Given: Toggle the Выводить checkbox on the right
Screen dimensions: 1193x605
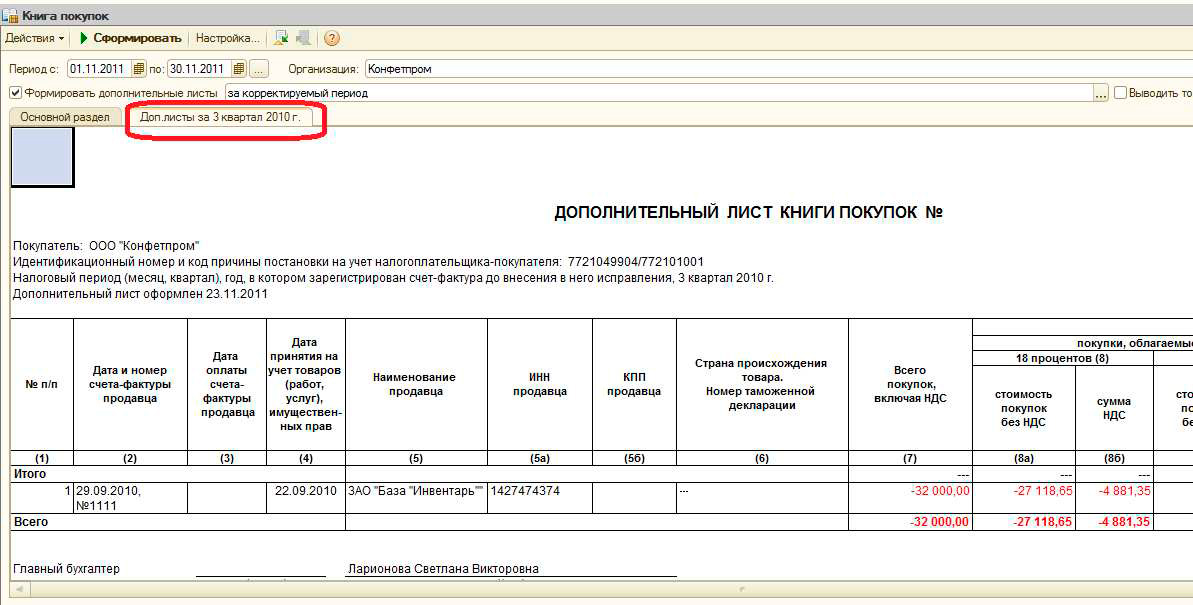Looking at the screenshot, I should (x=1120, y=93).
